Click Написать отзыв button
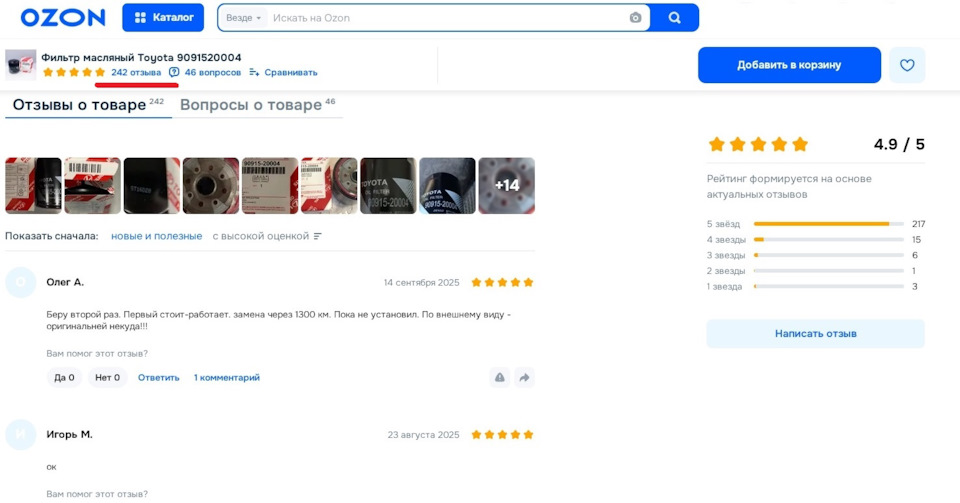 point(816,333)
